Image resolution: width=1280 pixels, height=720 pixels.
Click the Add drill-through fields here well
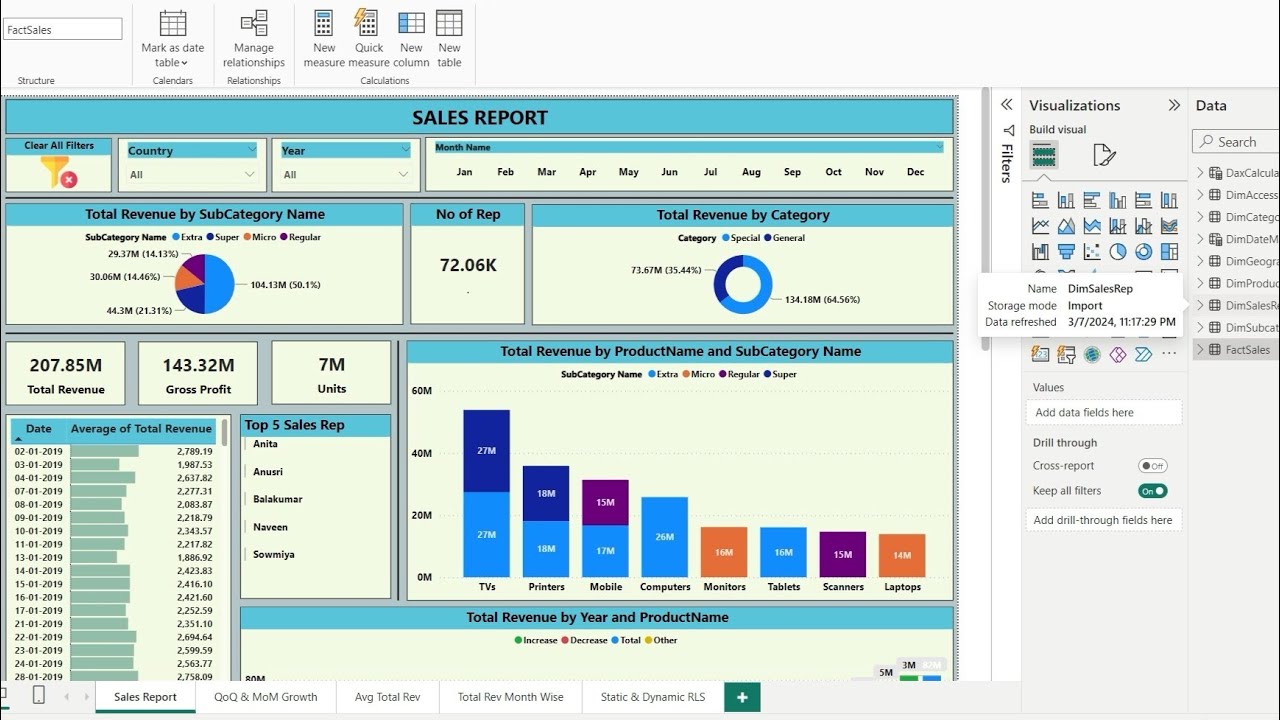1104,520
